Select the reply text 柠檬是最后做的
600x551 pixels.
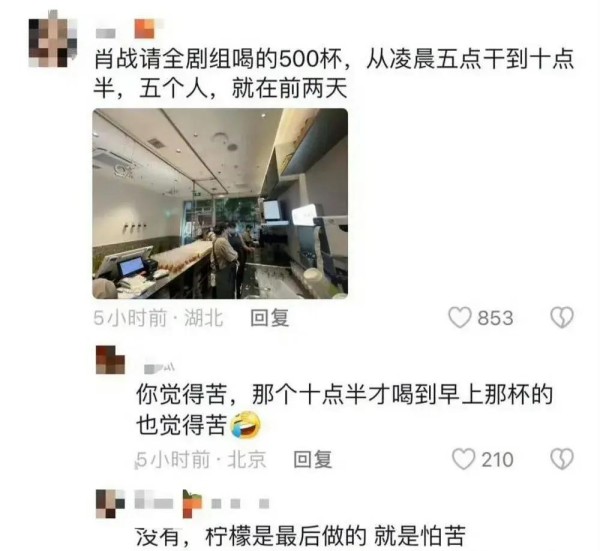click(x=300, y=536)
